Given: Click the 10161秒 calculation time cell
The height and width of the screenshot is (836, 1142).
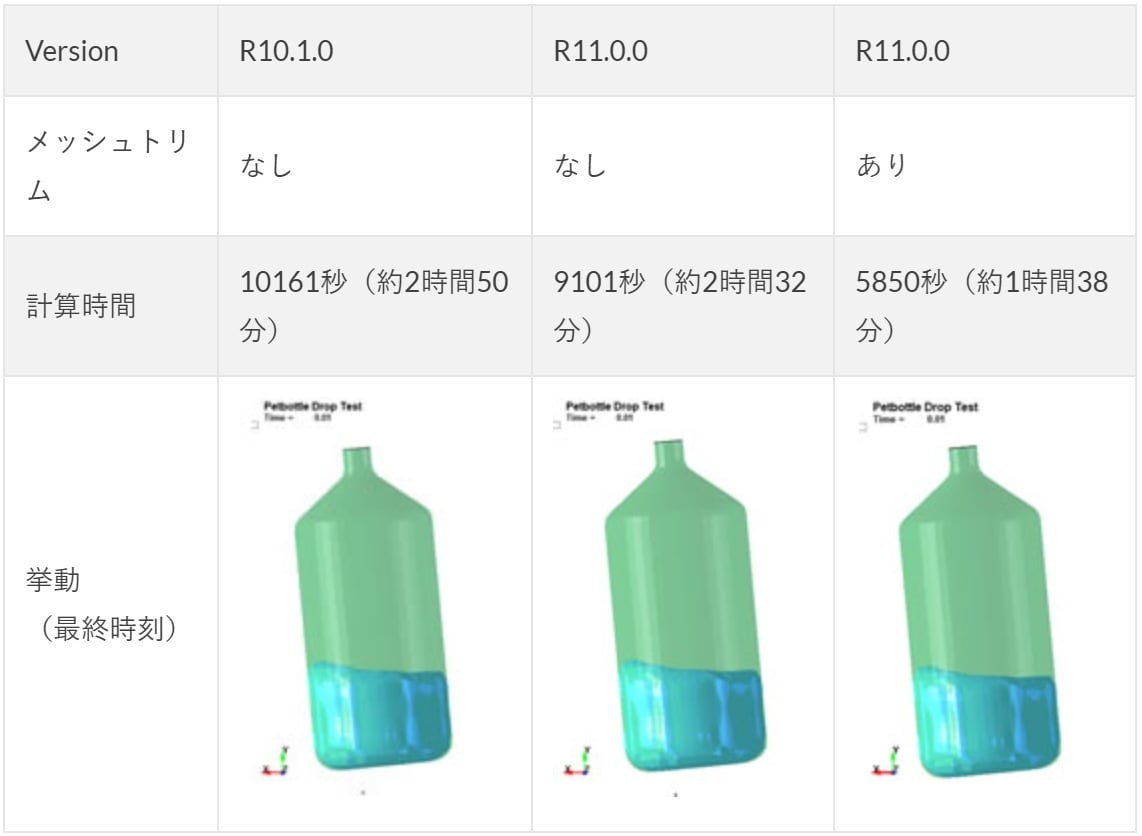Looking at the screenshot, I should point(375,306).
